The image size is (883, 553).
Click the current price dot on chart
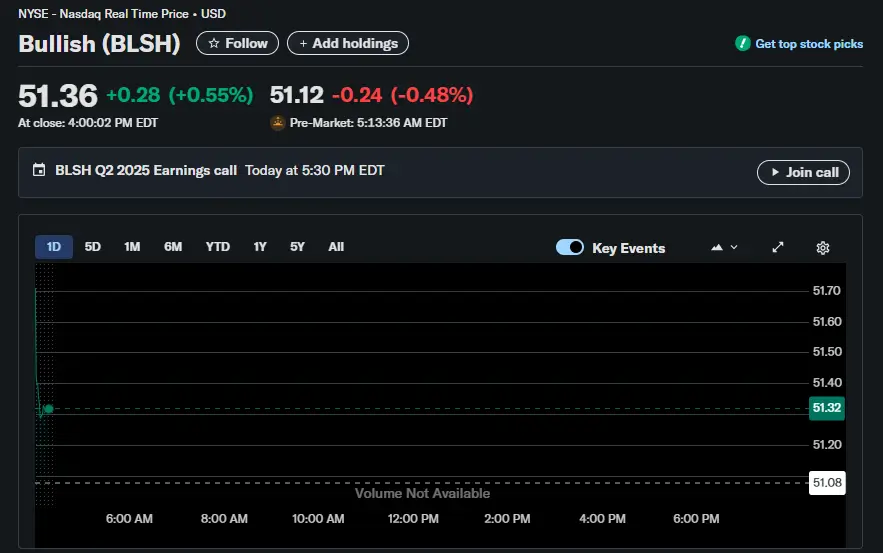pyautogui.click(x=48, y=409)
